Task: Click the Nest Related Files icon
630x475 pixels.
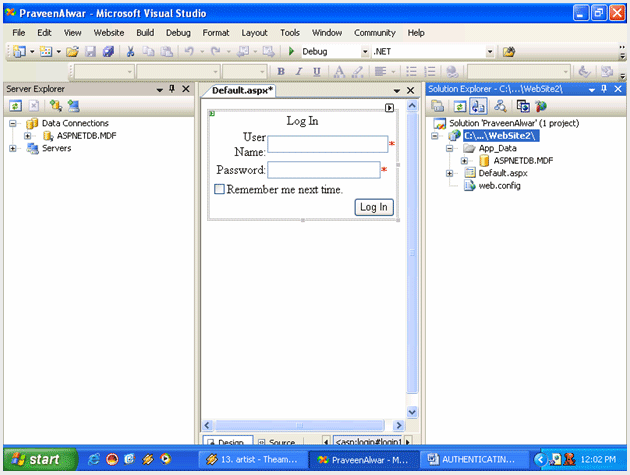Action: pos(478,106)
